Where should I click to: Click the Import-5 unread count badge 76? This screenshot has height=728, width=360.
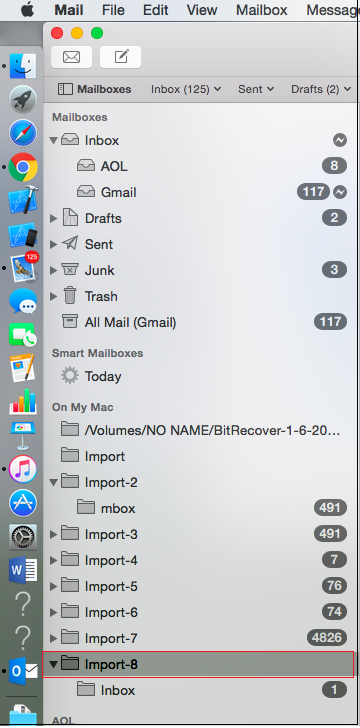coord(334,586)
